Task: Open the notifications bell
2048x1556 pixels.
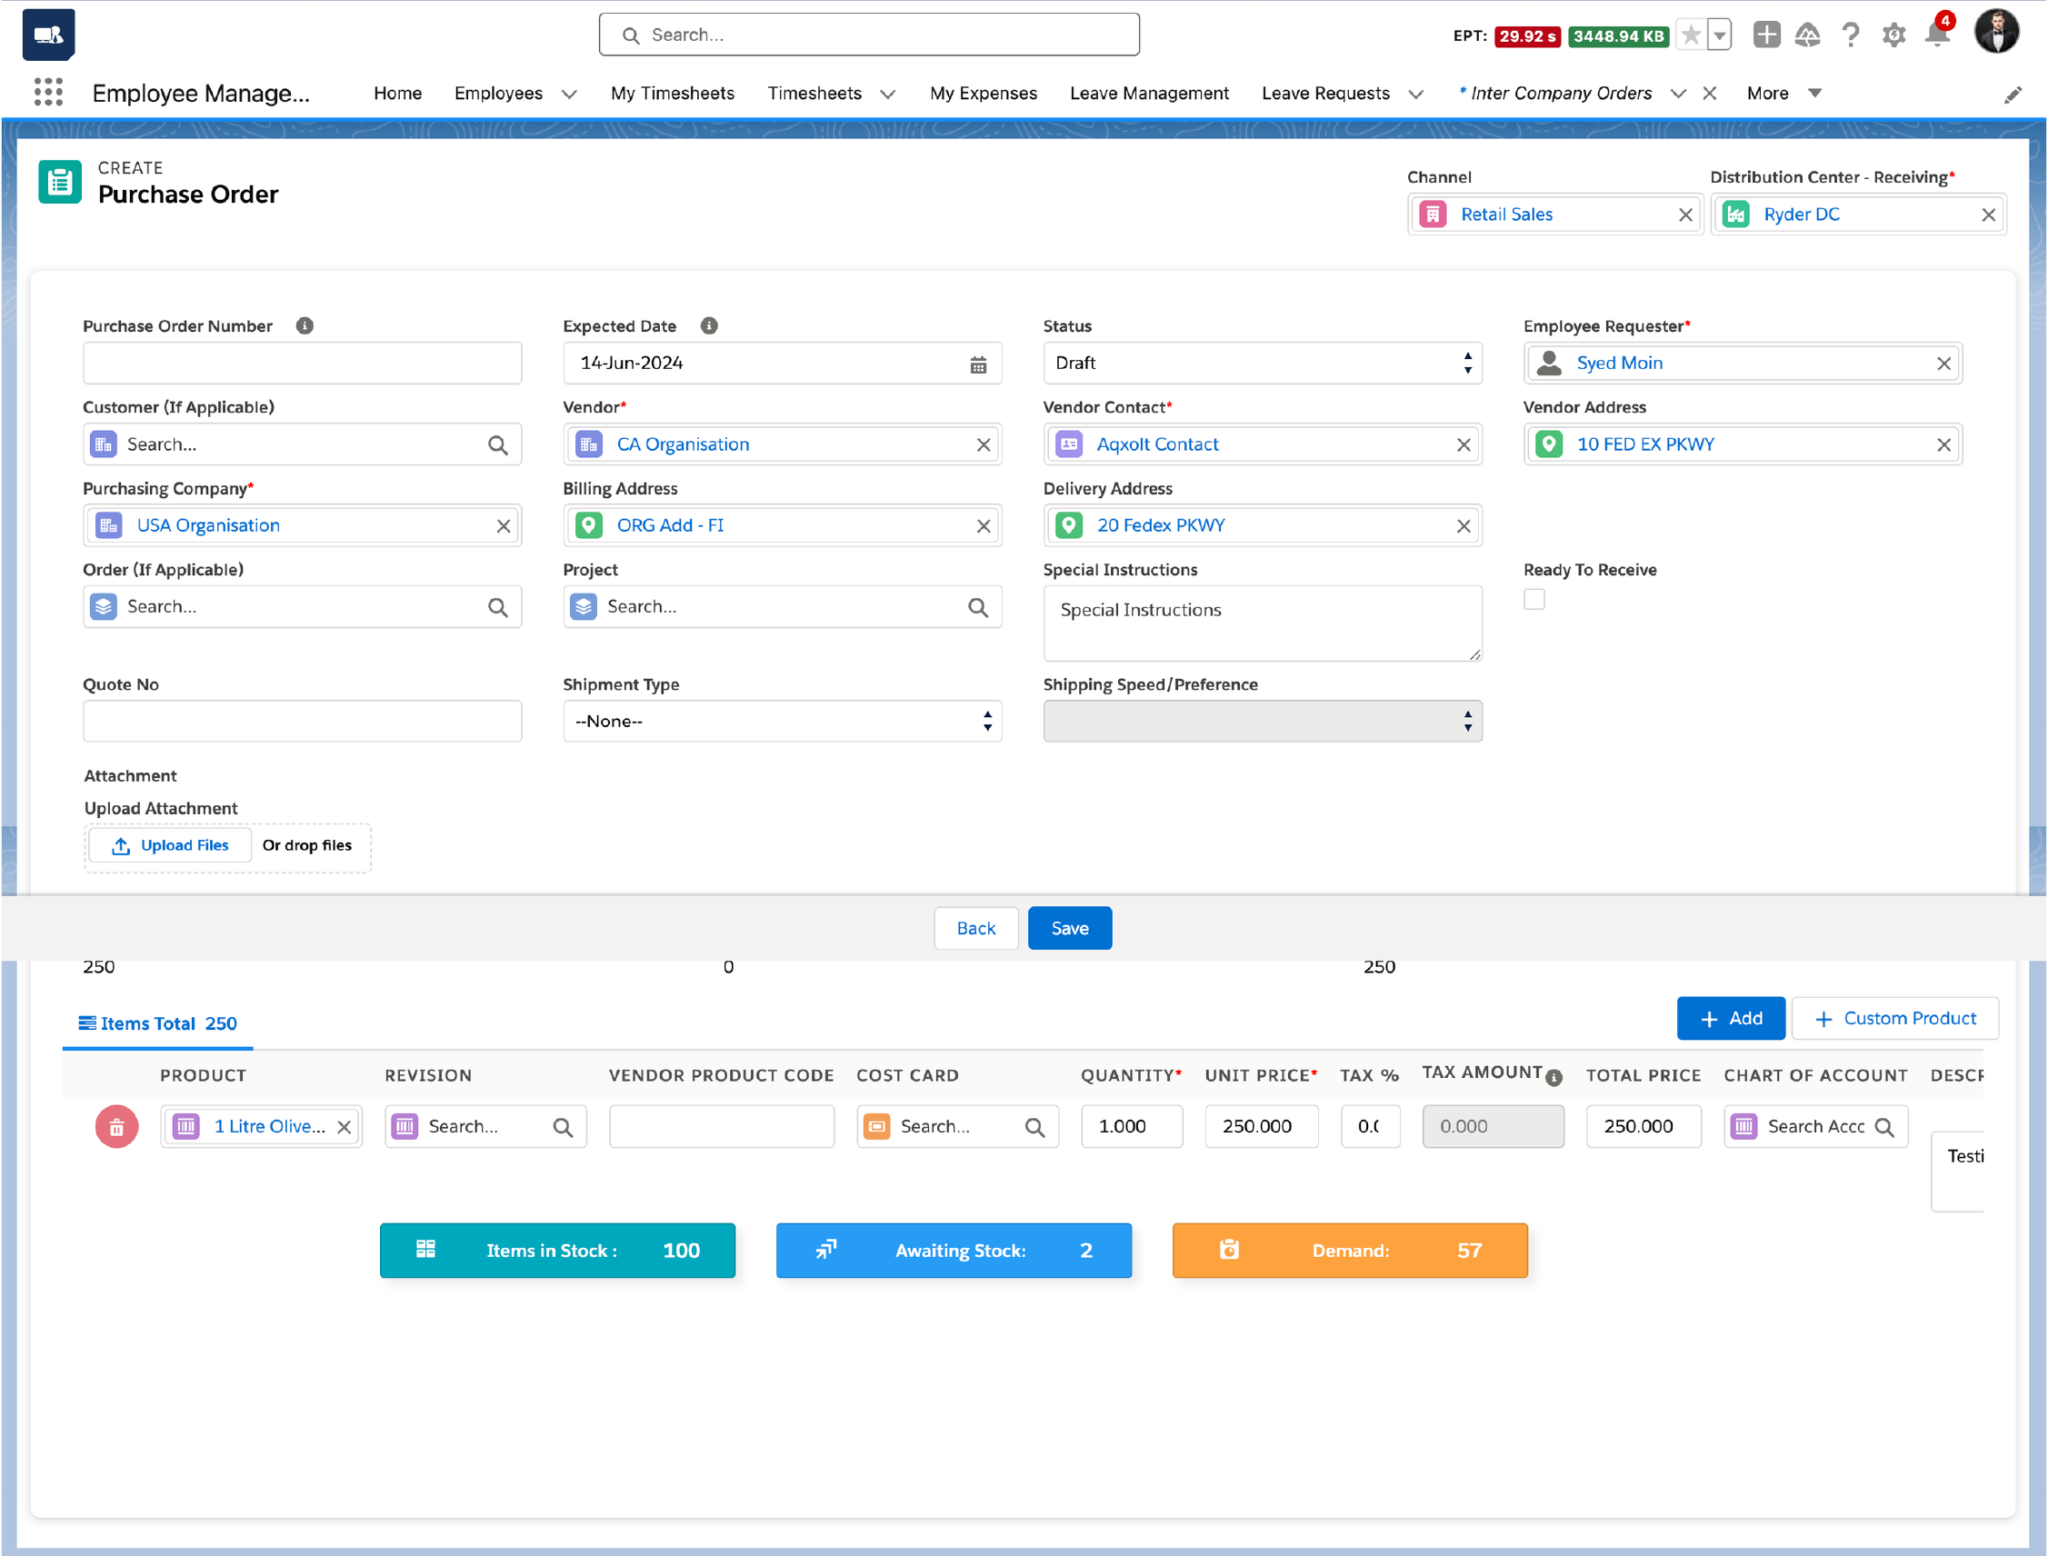Action: tap(1937, 36)
